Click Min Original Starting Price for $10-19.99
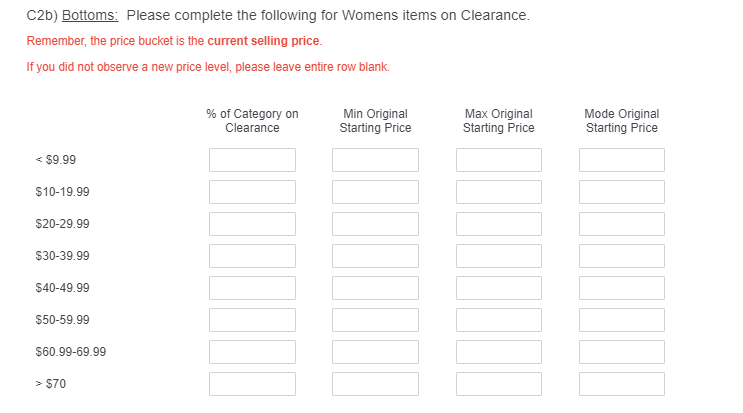The width and height of the screenshot is (743, 413). (x=375, y=192)
